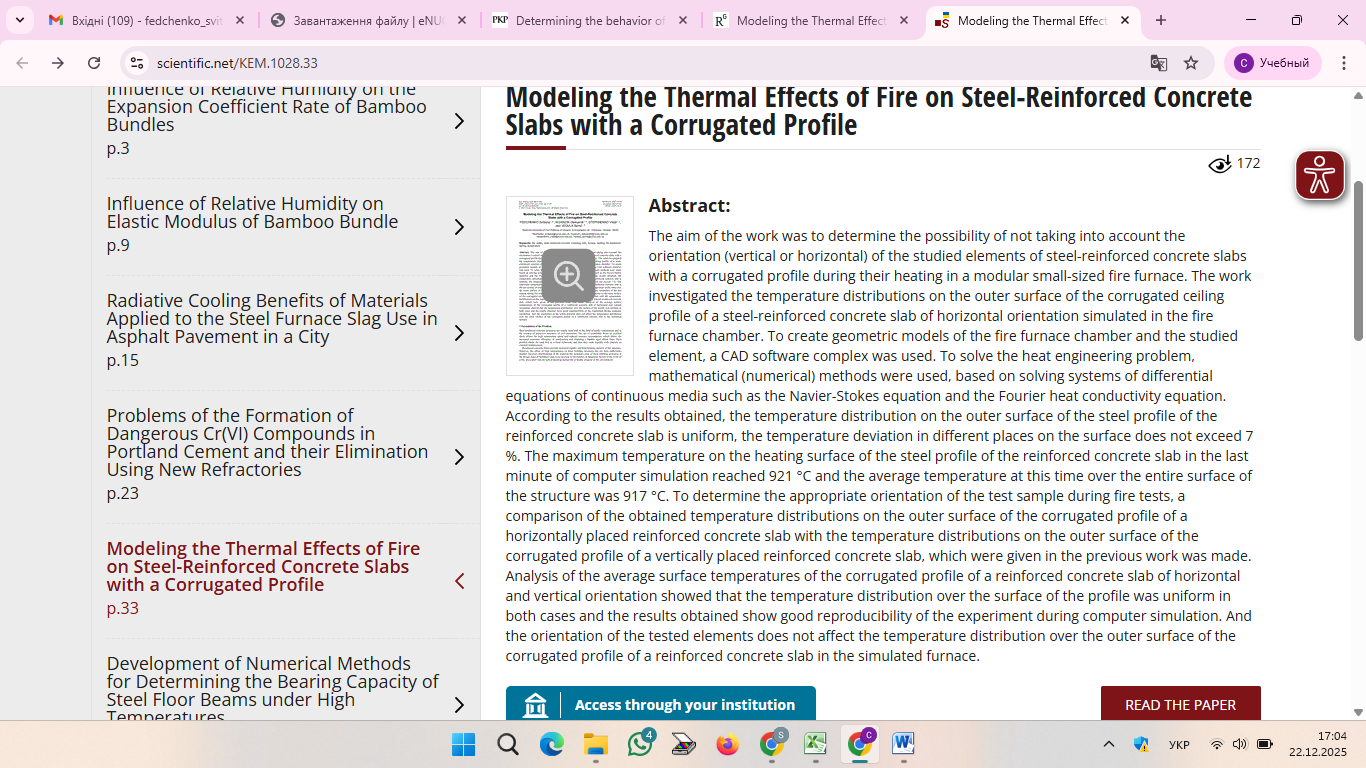Image resolution: width=1366 pixels, height=768 pixels.
Task: Collapse the current Modeling Thermal Effects entry
Action: (459, 581)
